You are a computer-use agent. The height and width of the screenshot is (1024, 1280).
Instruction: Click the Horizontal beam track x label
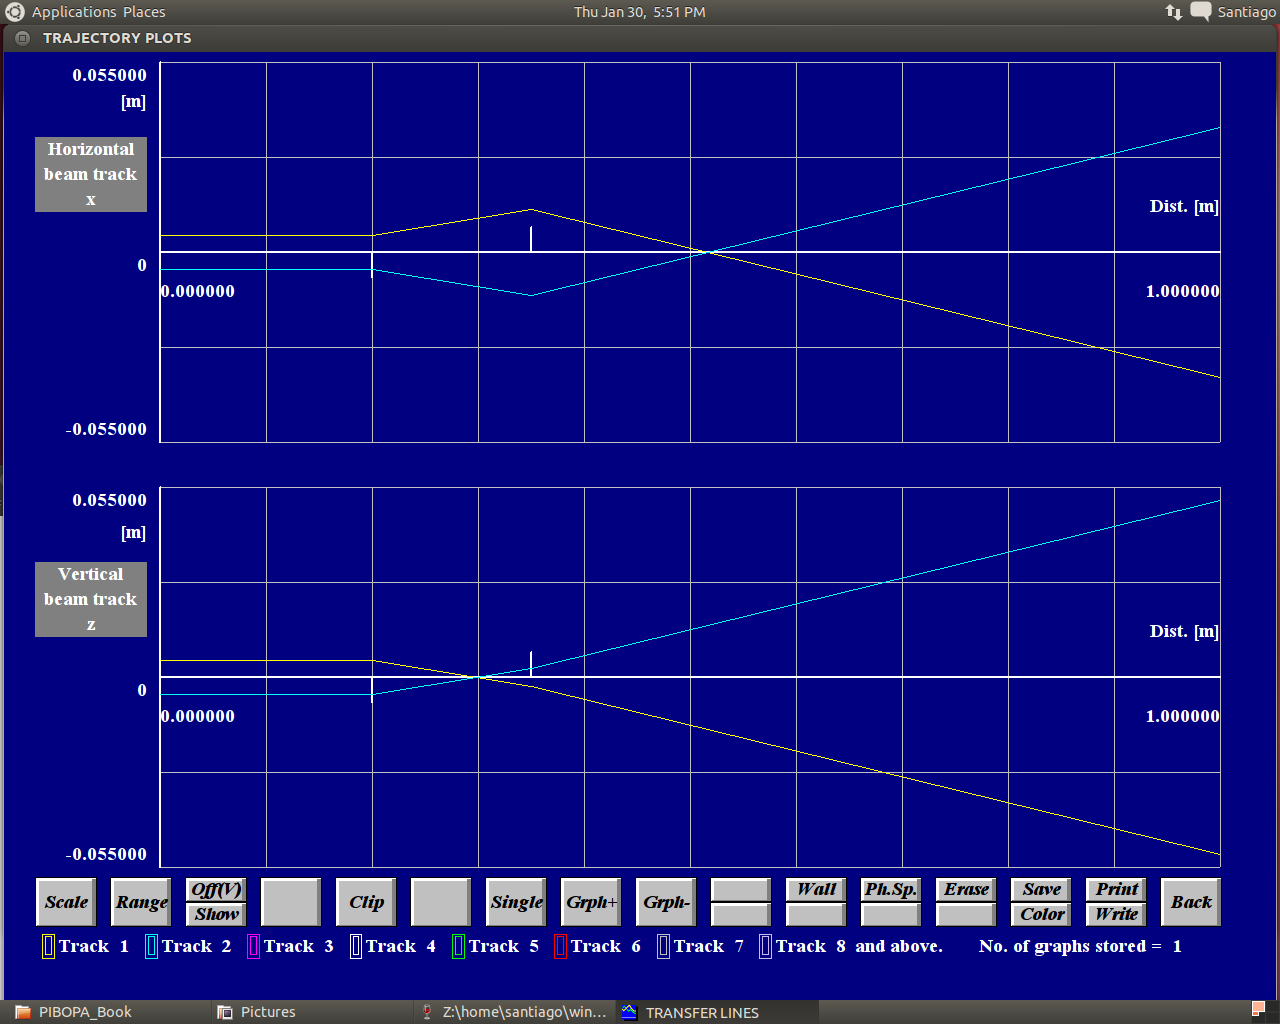click(91, 174)
